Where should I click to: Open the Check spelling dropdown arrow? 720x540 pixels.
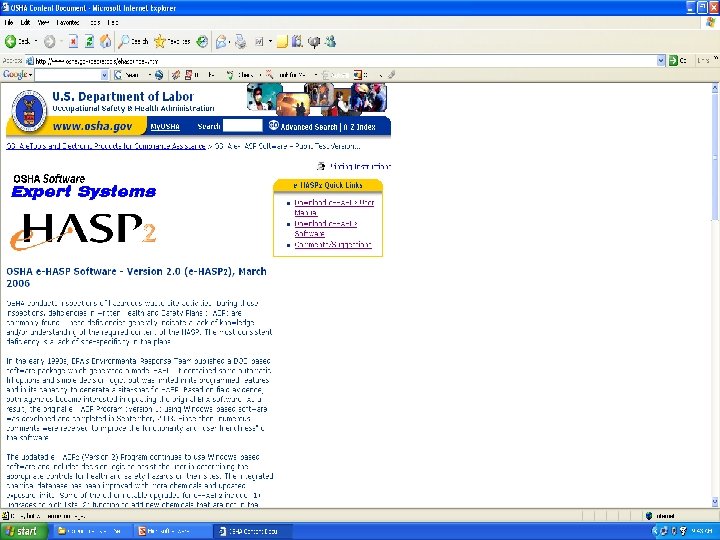260,75
